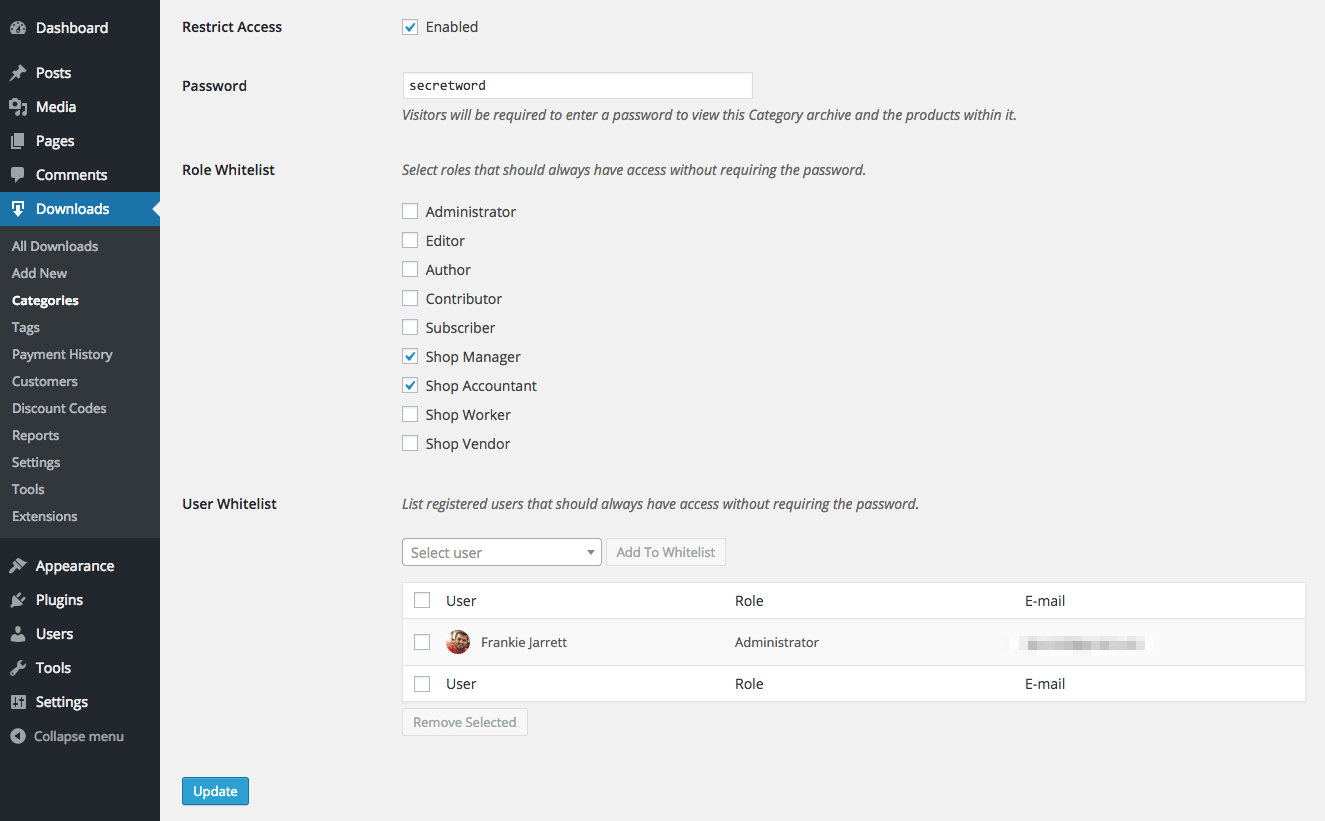Click the Pages icon in sidebar
Viewport: 1325px width, 821px height.
pyautogui.click(x=18, y=141)
